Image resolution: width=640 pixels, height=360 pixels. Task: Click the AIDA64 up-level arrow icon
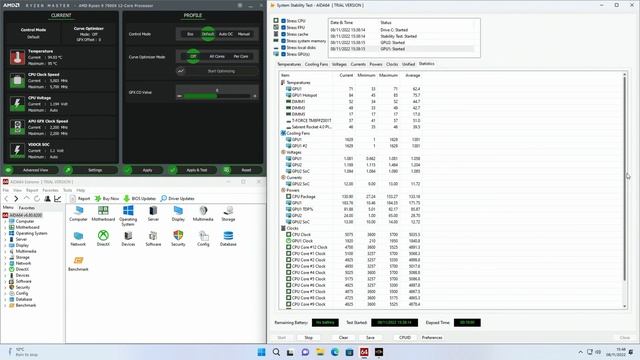click(27, 198)
